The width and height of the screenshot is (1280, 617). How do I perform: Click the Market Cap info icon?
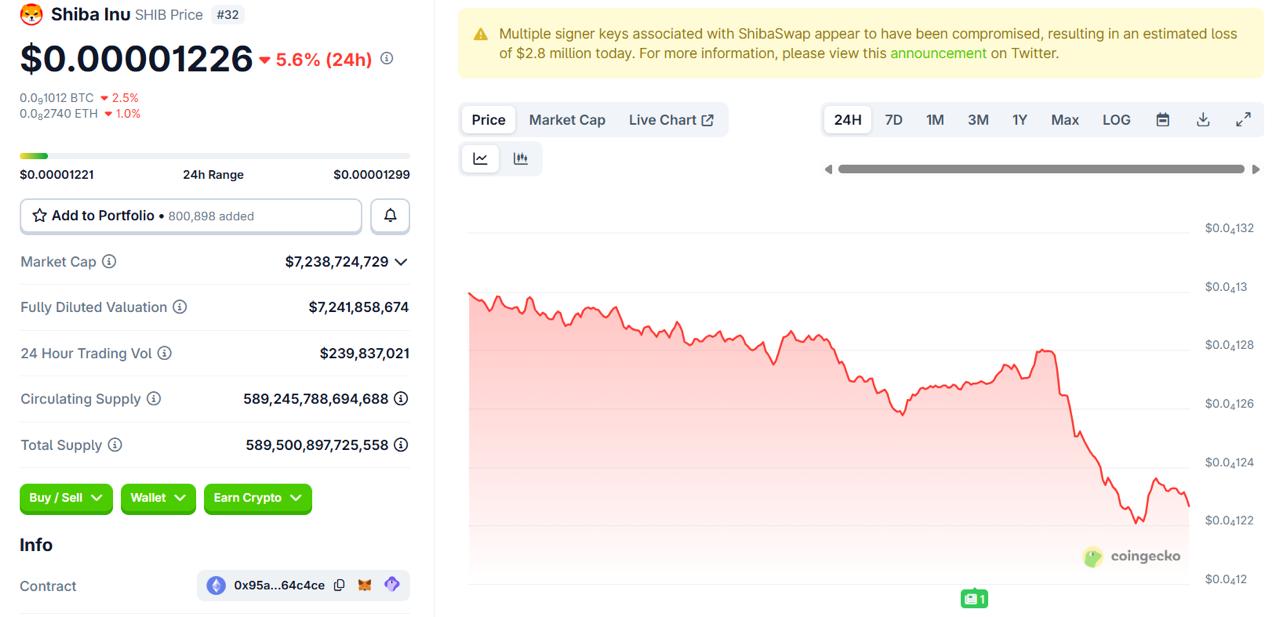[109, 262]
